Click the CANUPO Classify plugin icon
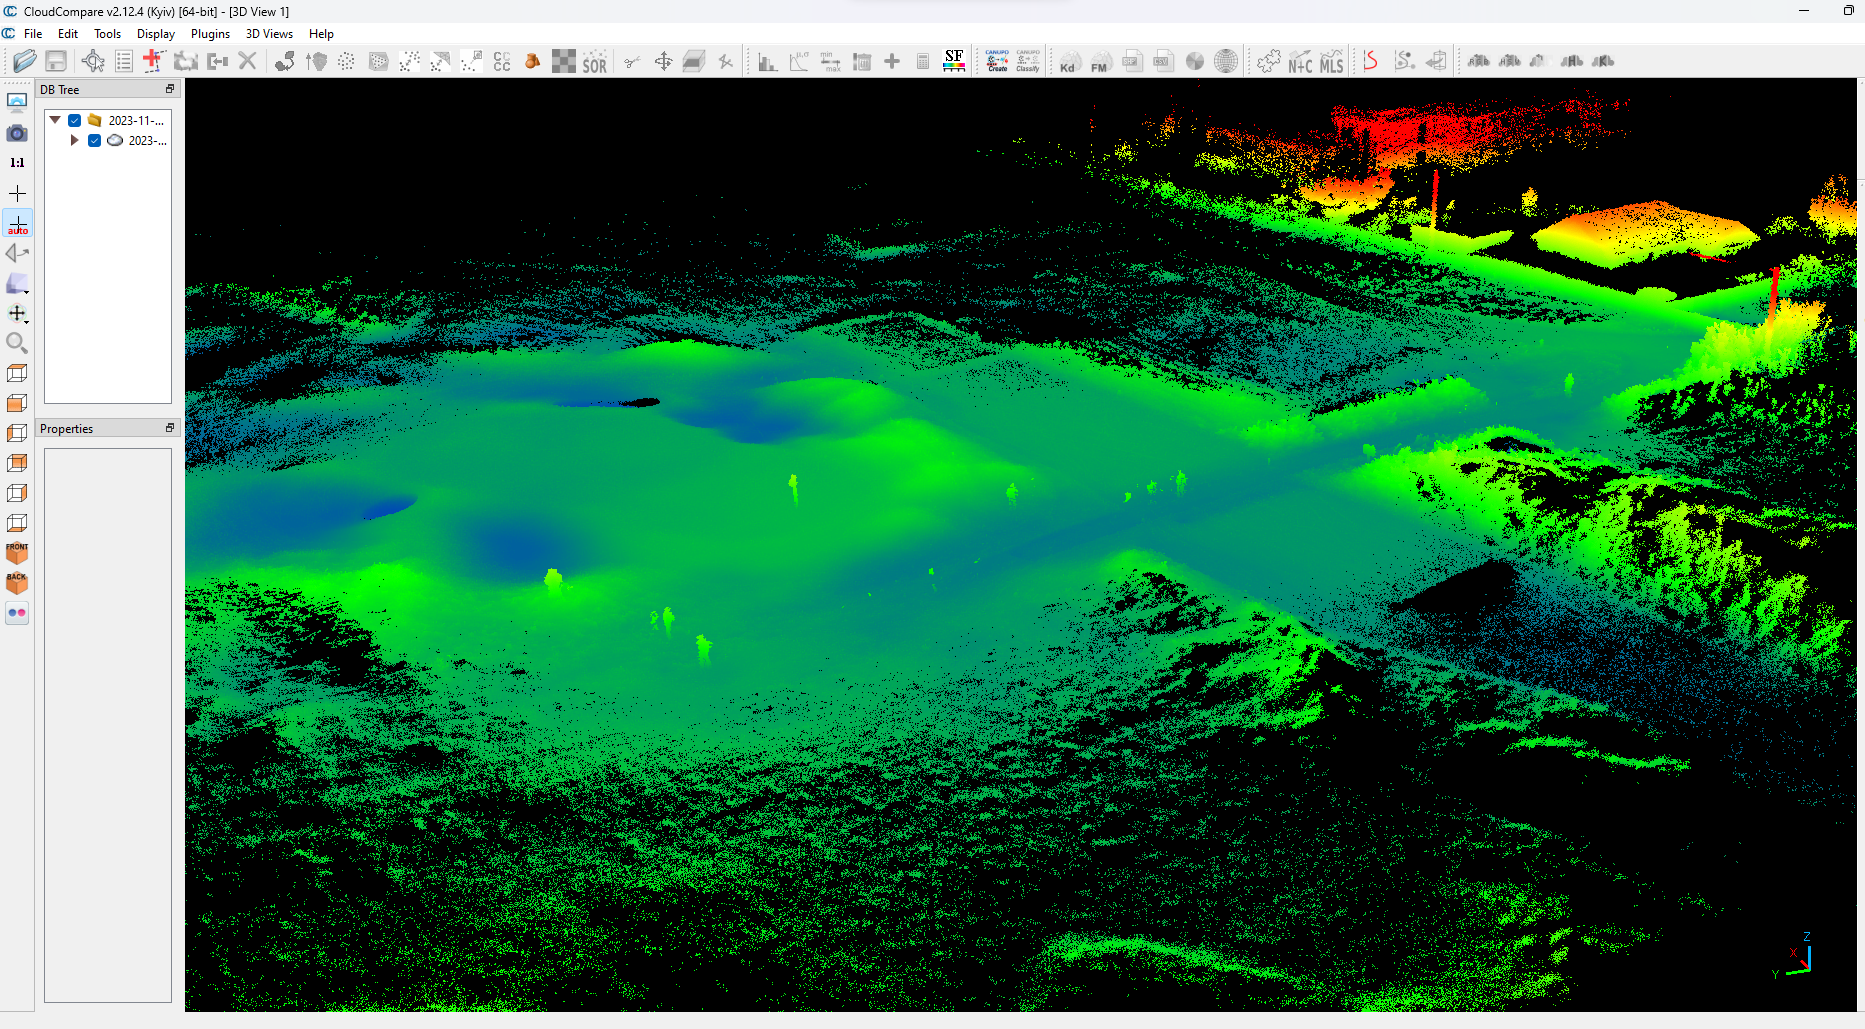Image resolution: width=1865 pixels, height=1029 pixels. point(1028,61)
